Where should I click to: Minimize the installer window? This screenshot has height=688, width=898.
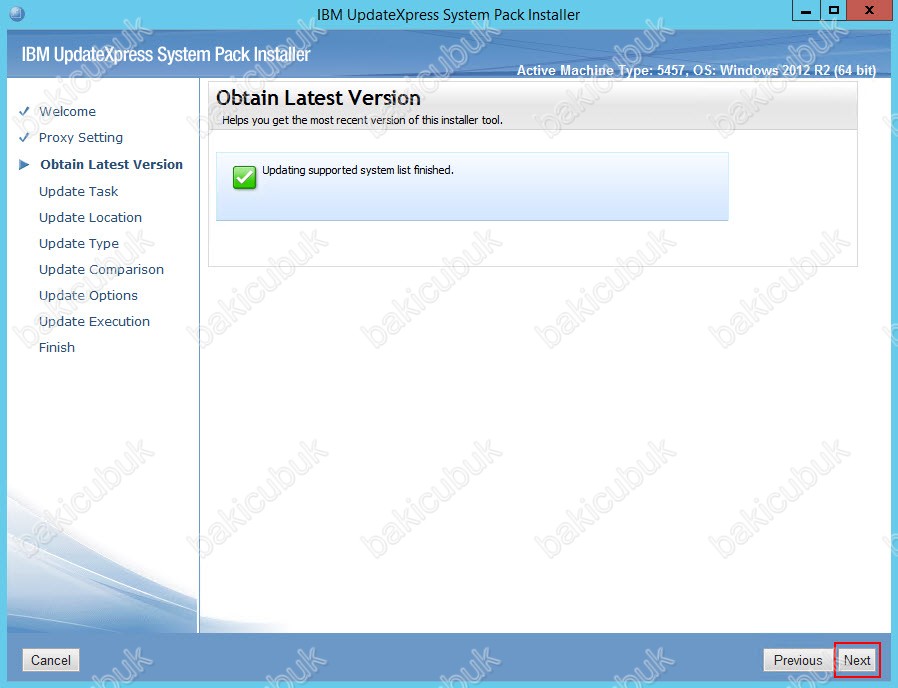pyautogui.click(x=806, y=11)
